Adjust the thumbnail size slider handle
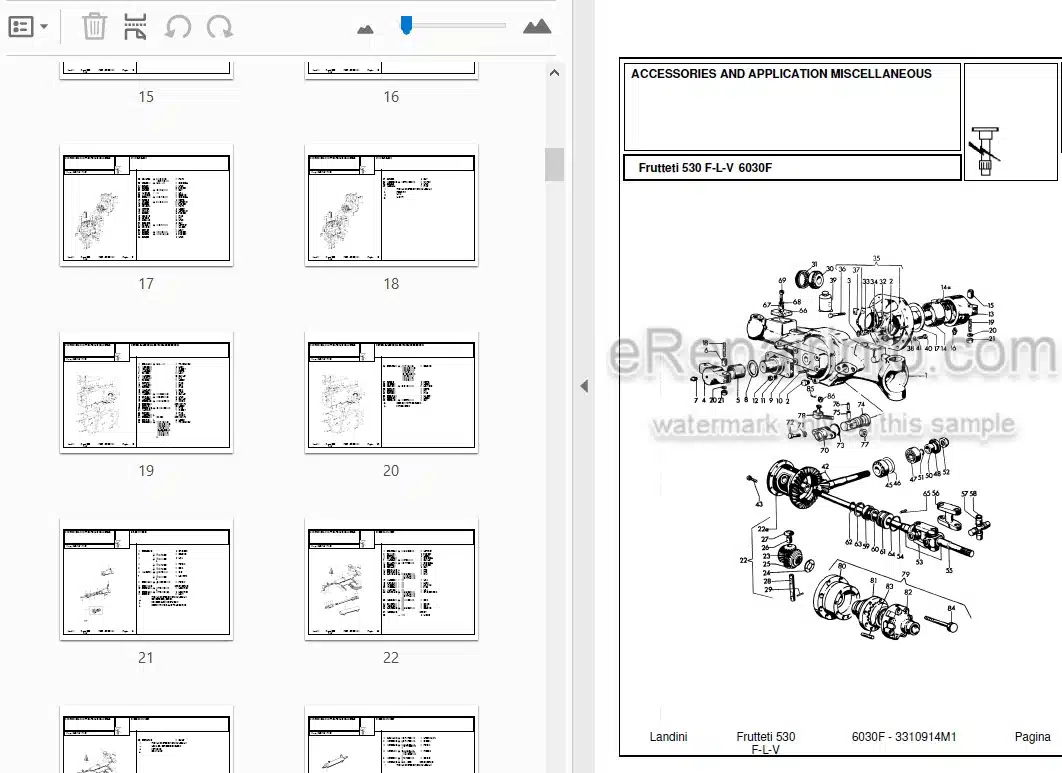 406,26
